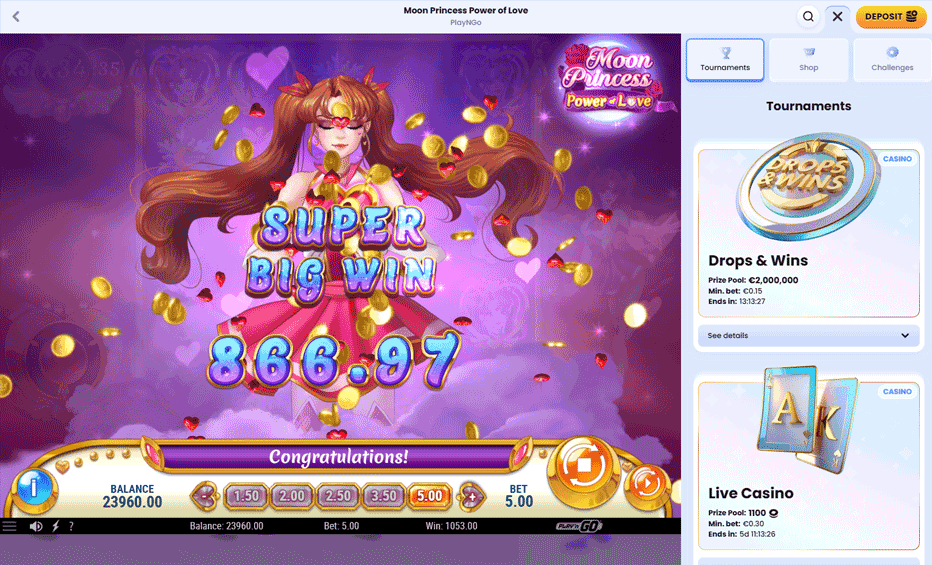Open the Challenges tab
Screen dimensions: 932x565
892,59
